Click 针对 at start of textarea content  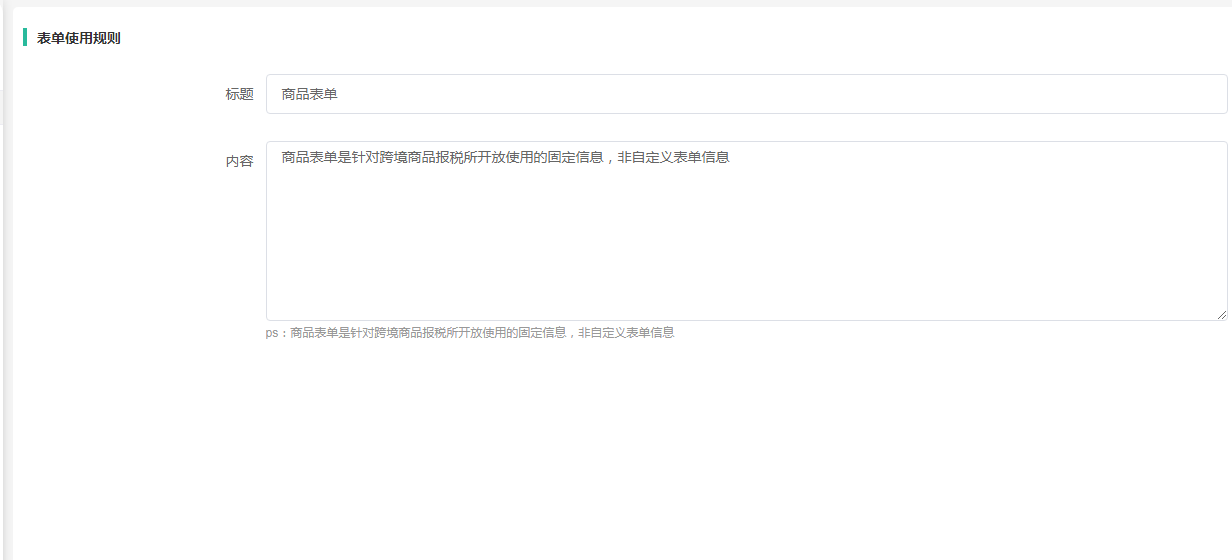tap(366, 157)
